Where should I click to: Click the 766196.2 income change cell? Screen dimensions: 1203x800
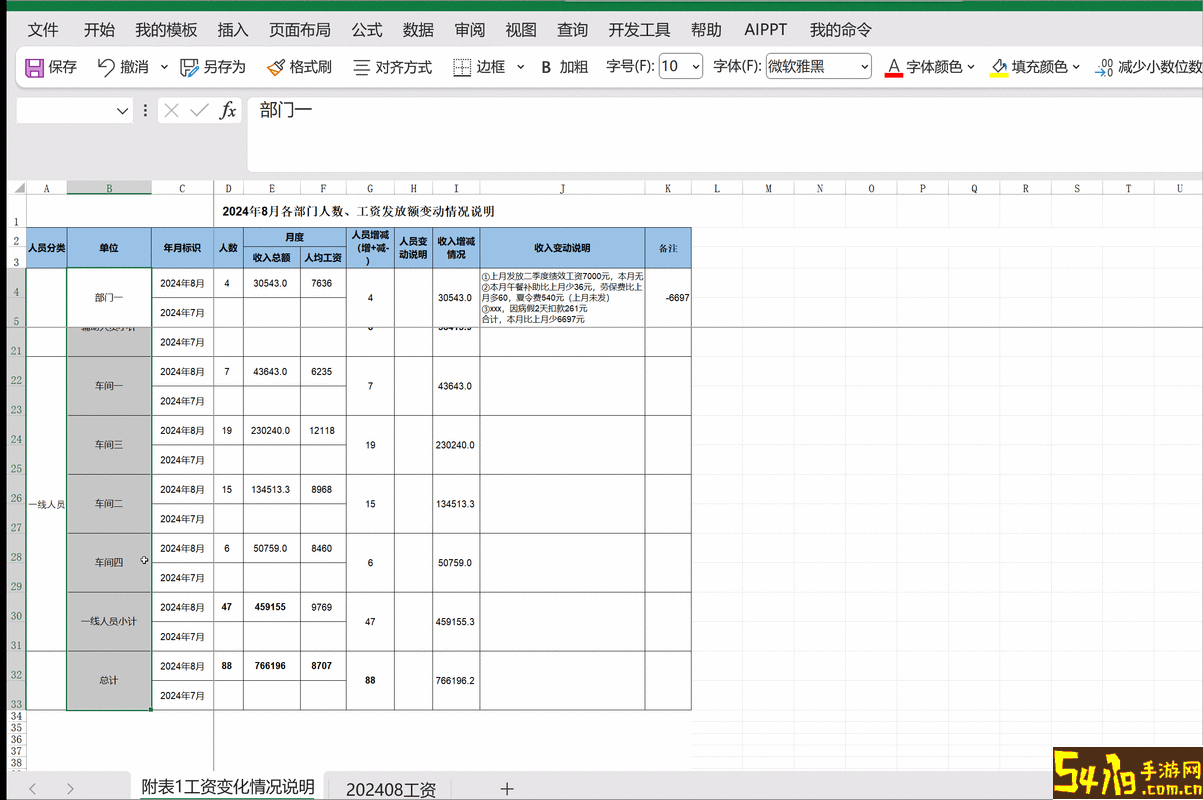(x=456, y=681)
